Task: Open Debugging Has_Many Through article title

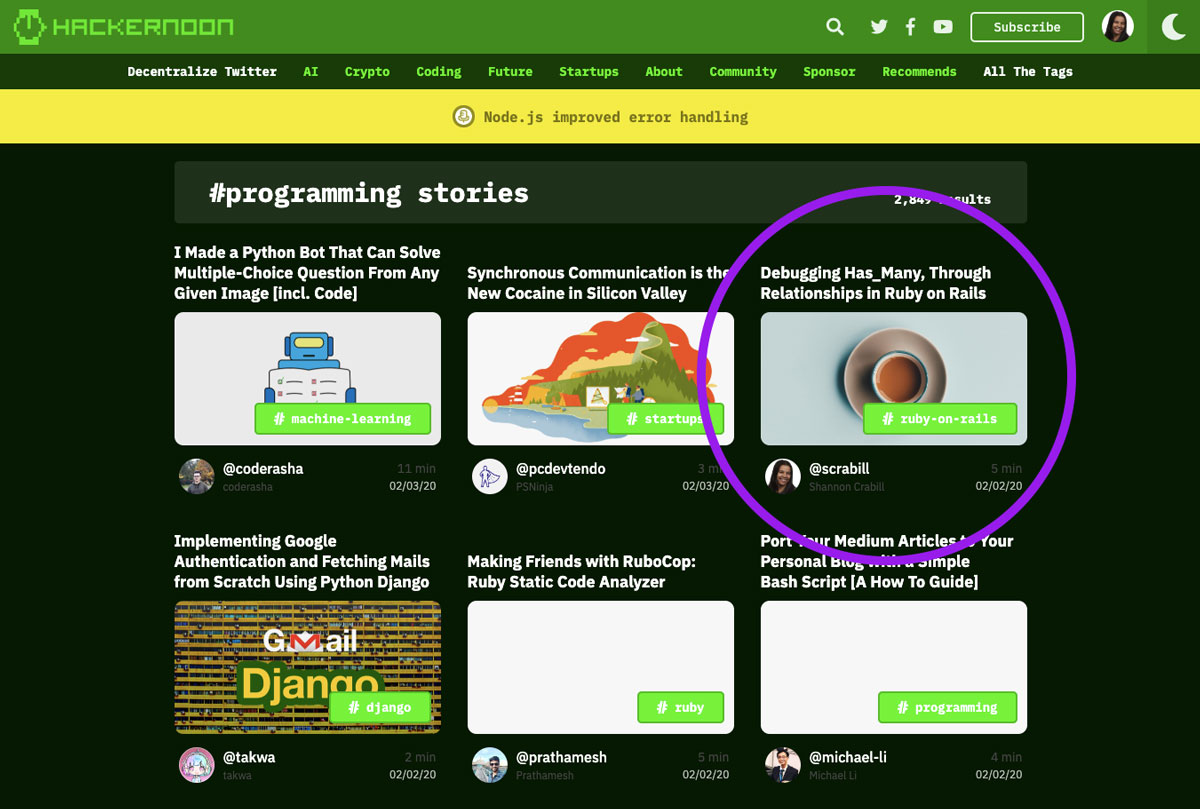Action: (x=876, y=283)
